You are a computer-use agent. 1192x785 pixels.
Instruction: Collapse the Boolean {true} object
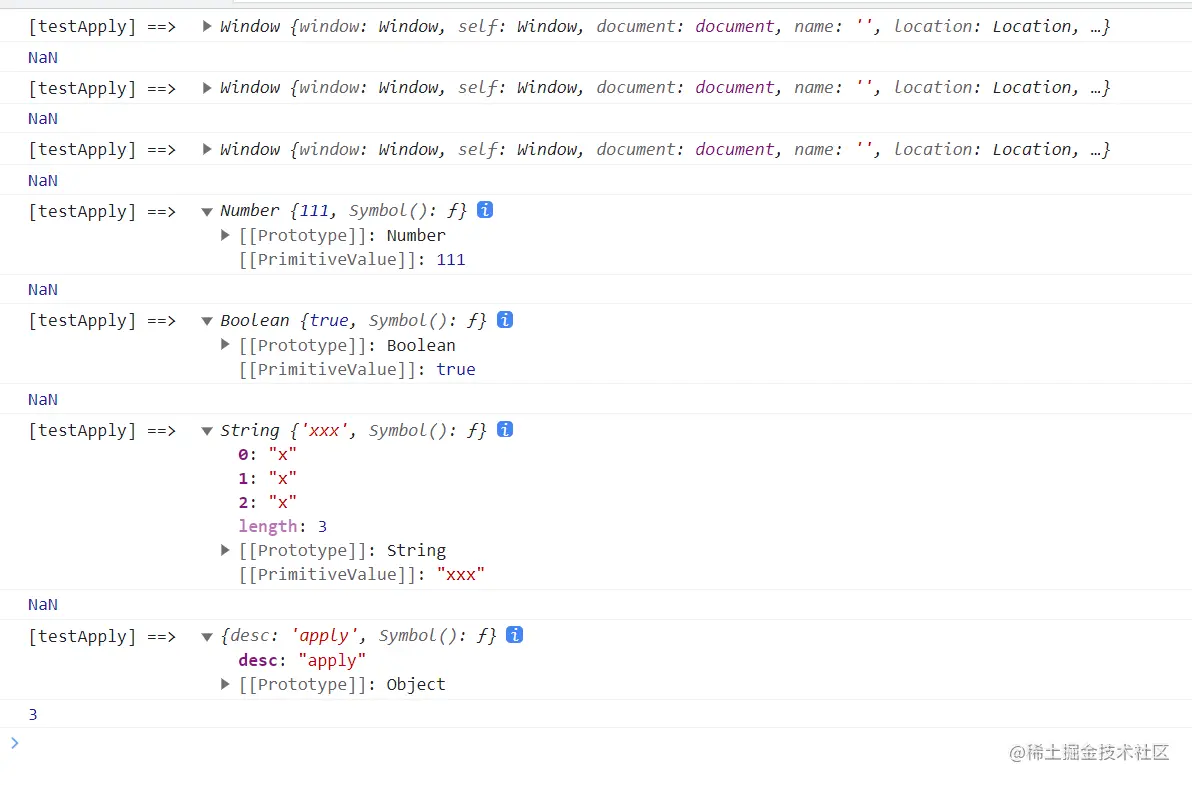coord(207,321)
